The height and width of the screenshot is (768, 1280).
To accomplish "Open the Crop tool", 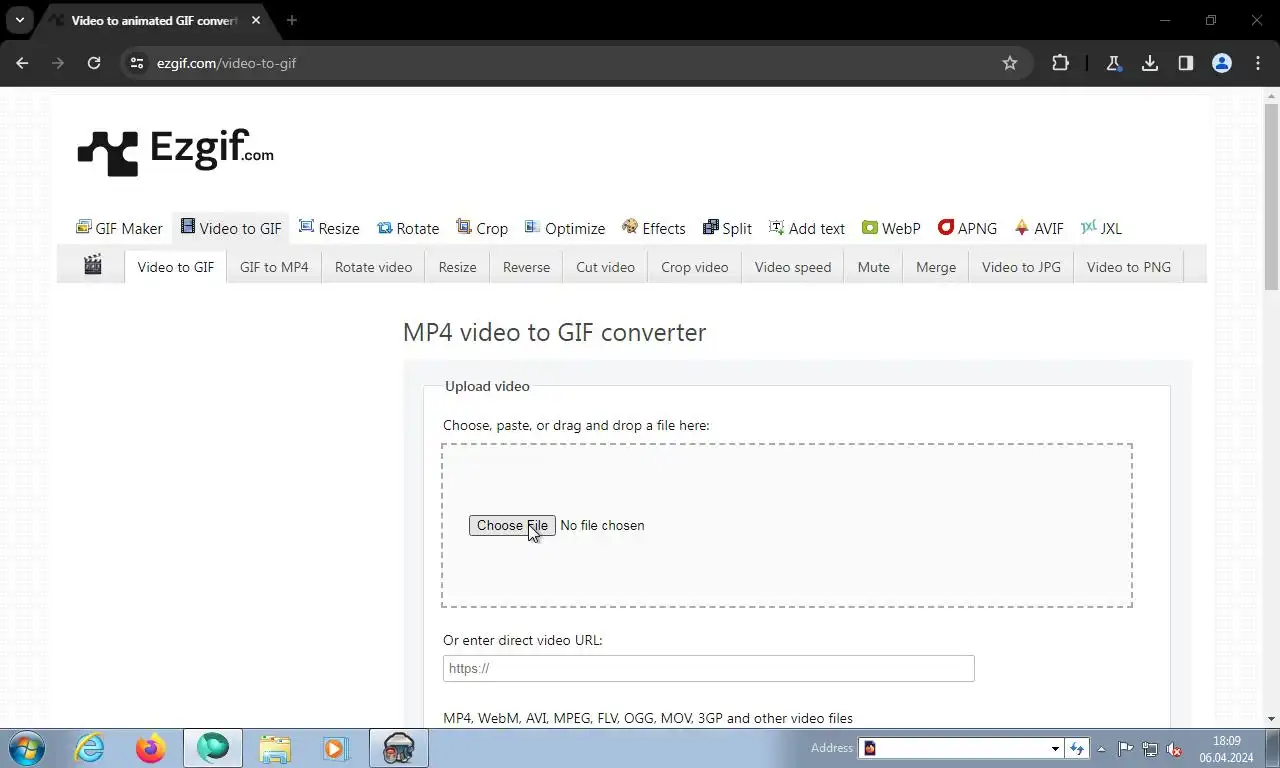I will coord(482,228).
